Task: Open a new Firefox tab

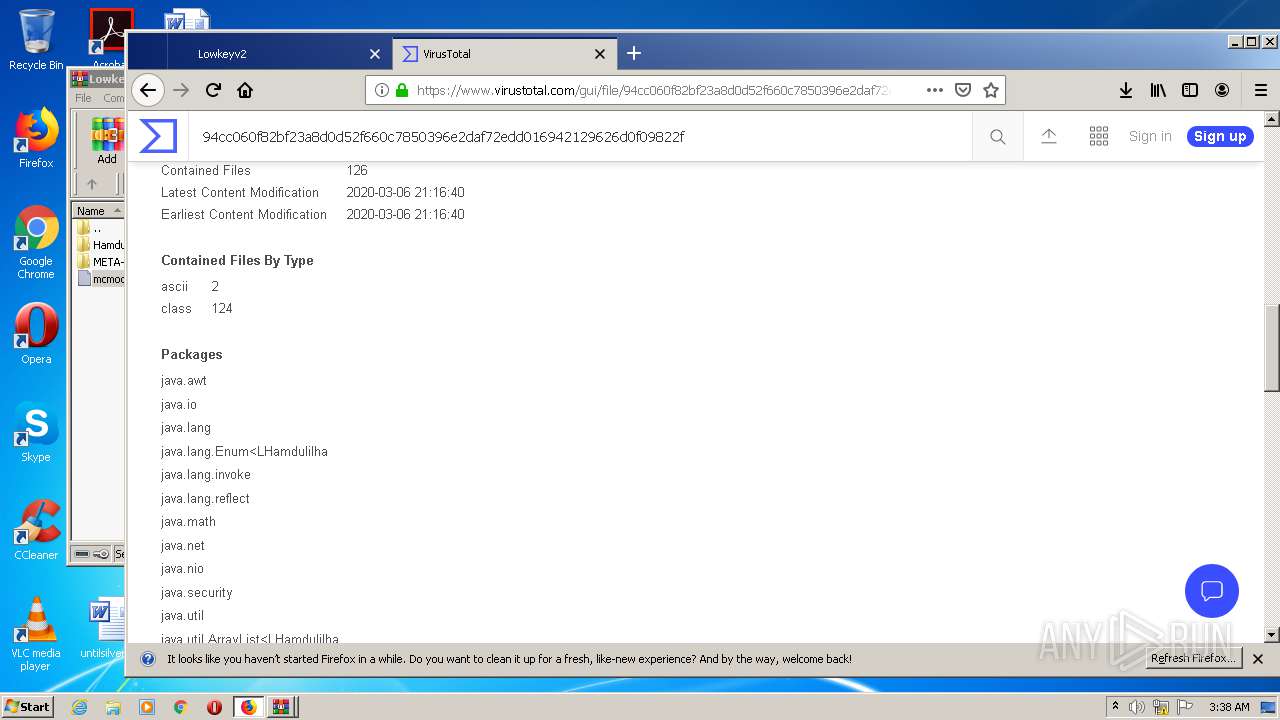Action: (x=634, y=53)
